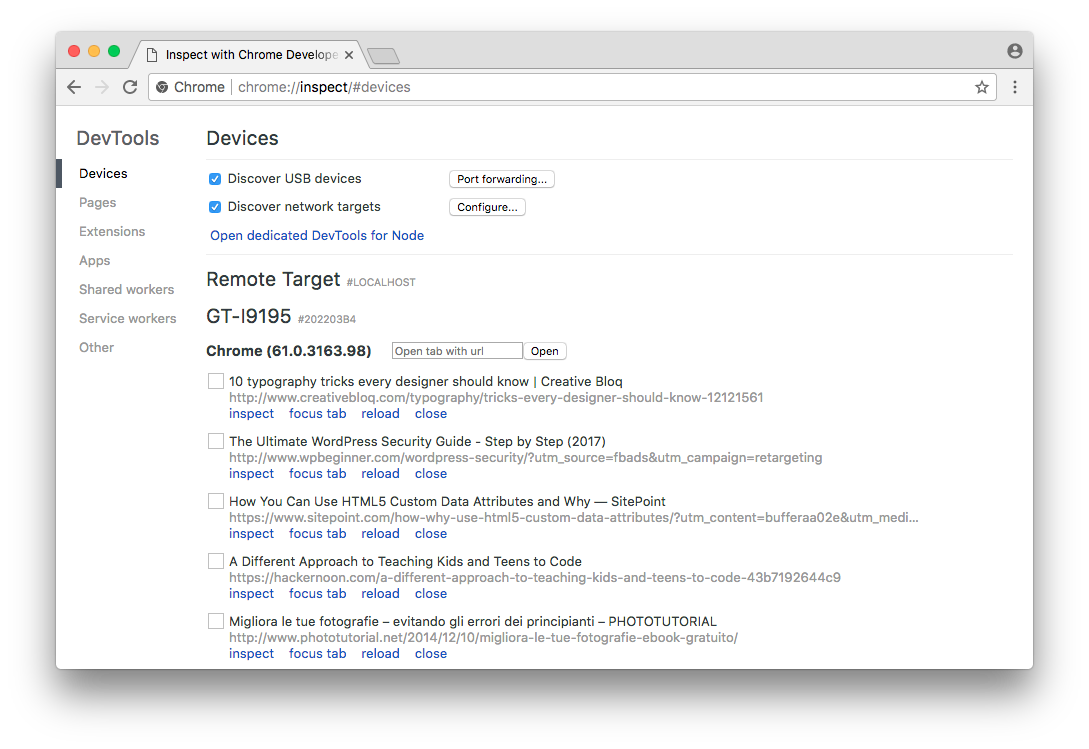Click the Chrome (61.0.3163.98) version label
Image resolution: width=1089 pixels, height=749 pixels.
pyautogui.click(x=289, y=351)
